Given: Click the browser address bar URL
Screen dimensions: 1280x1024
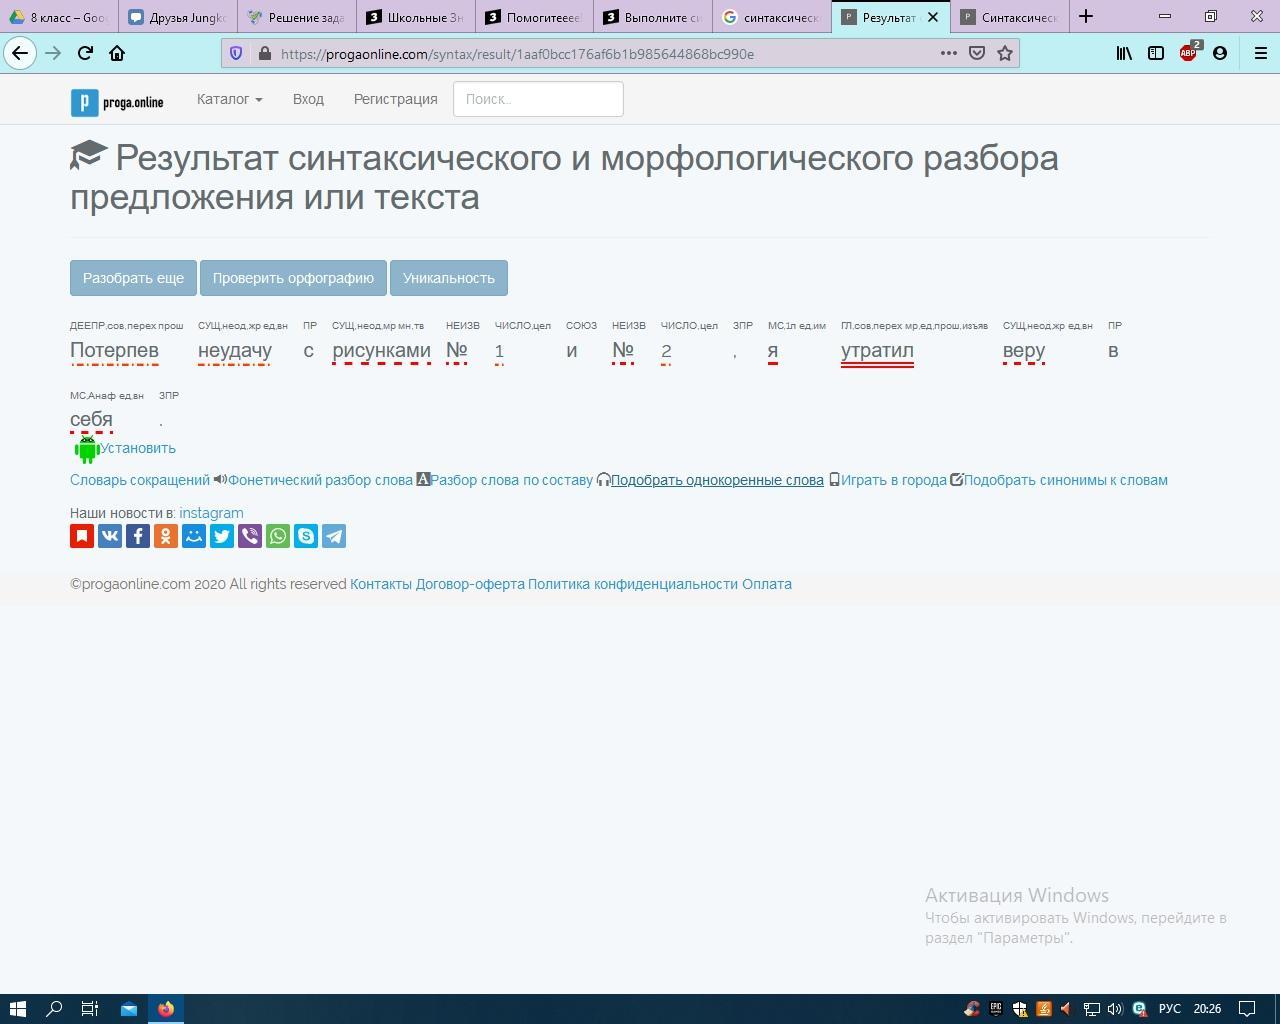Looking at the screenshot, I should 517,54.
